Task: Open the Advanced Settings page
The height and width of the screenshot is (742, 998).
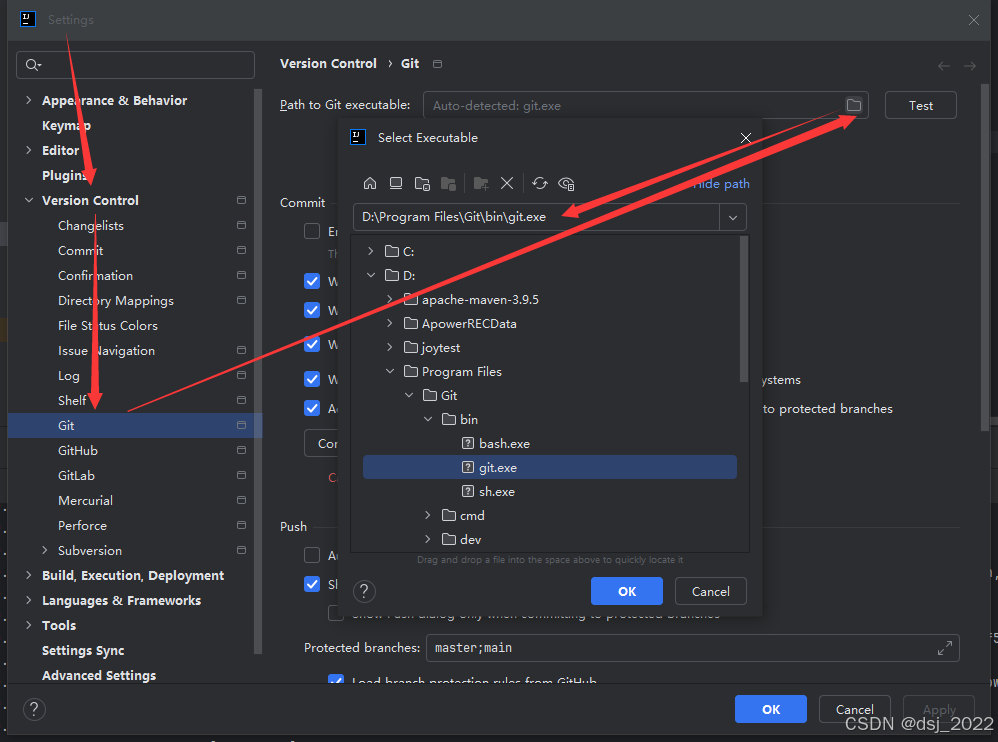Action: point(99,675)
